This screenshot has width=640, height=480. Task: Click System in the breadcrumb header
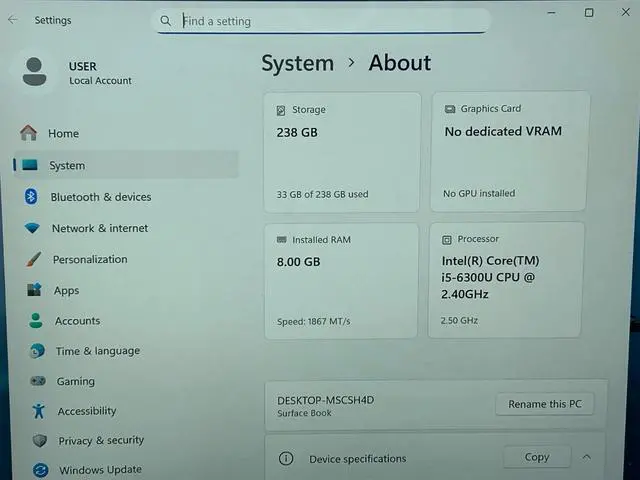(297, 63)
